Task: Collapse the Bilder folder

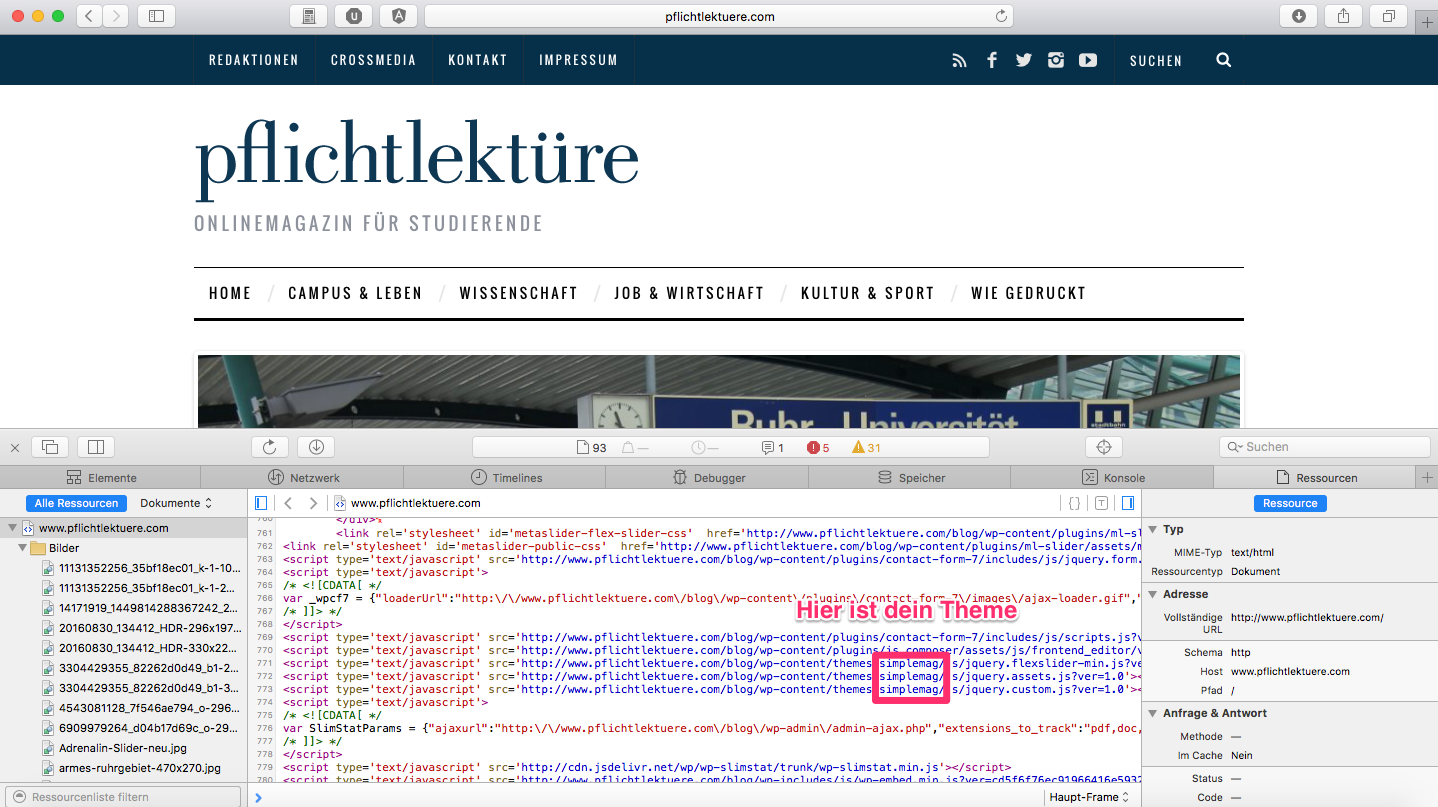Action: coord(22,548)
